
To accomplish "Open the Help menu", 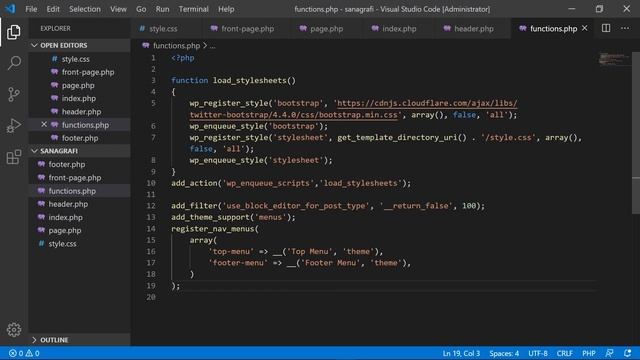I will tap(226, 9).
